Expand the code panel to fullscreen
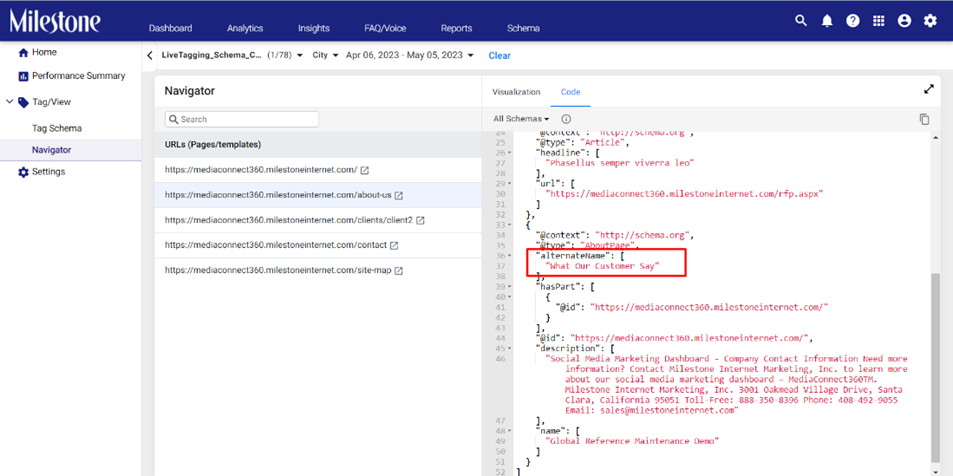Image resolution: width=953 pixels, height=476 pixels. 928,89
